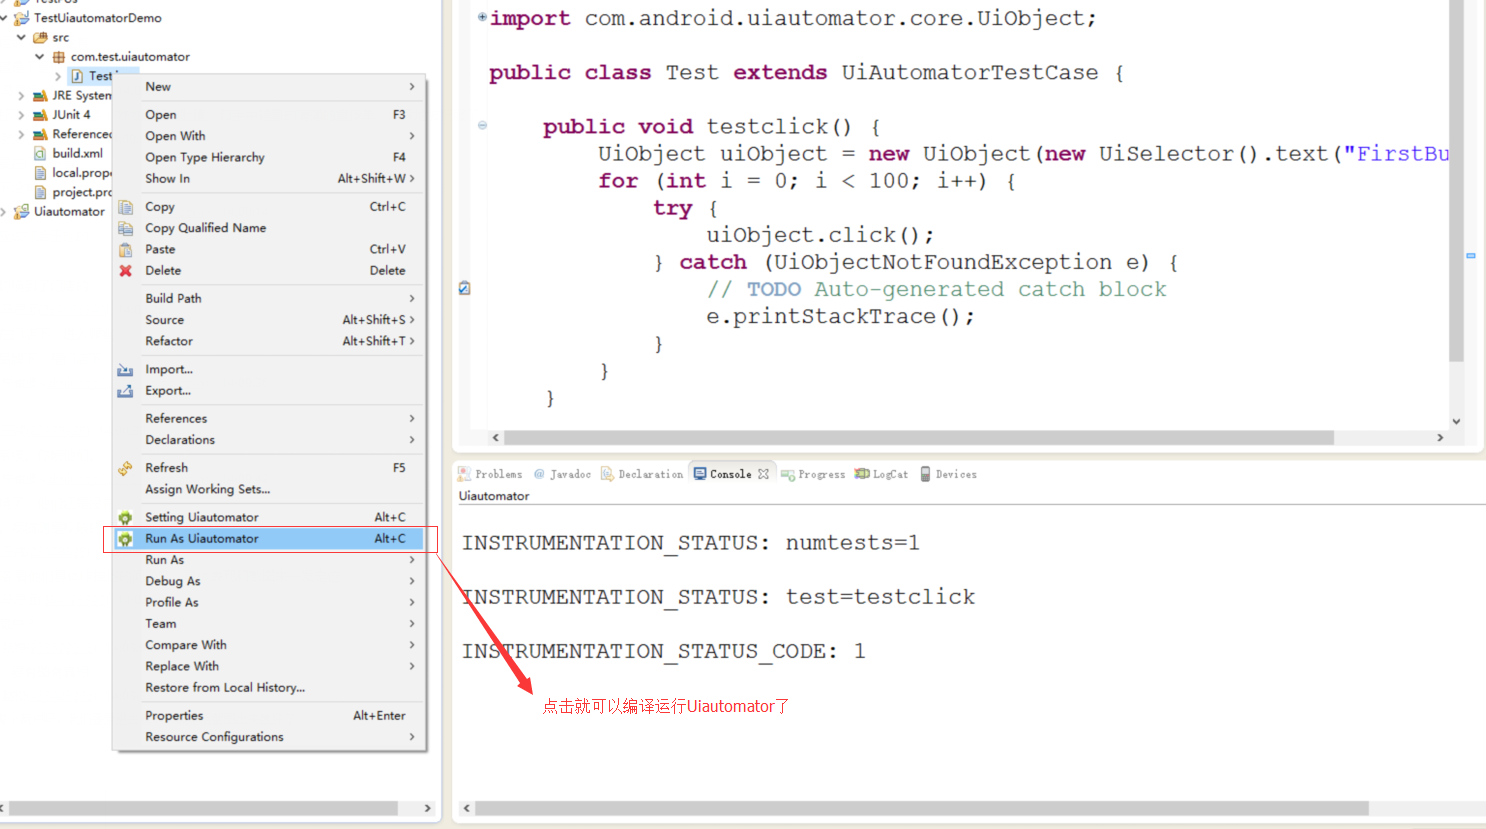1486x829 pixels.
Task: Collapse the src folder node
Action: 21,38
